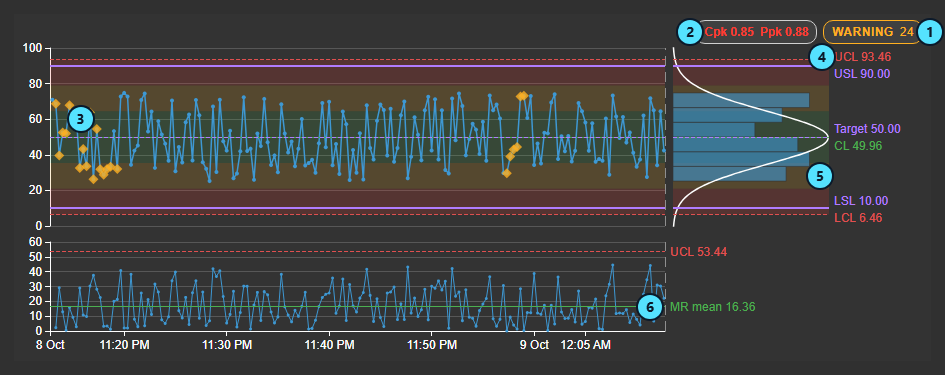Click the Target 50.00 label
Image resolution: width=945 pixels, height=375 pixels.
pos(867,128)
